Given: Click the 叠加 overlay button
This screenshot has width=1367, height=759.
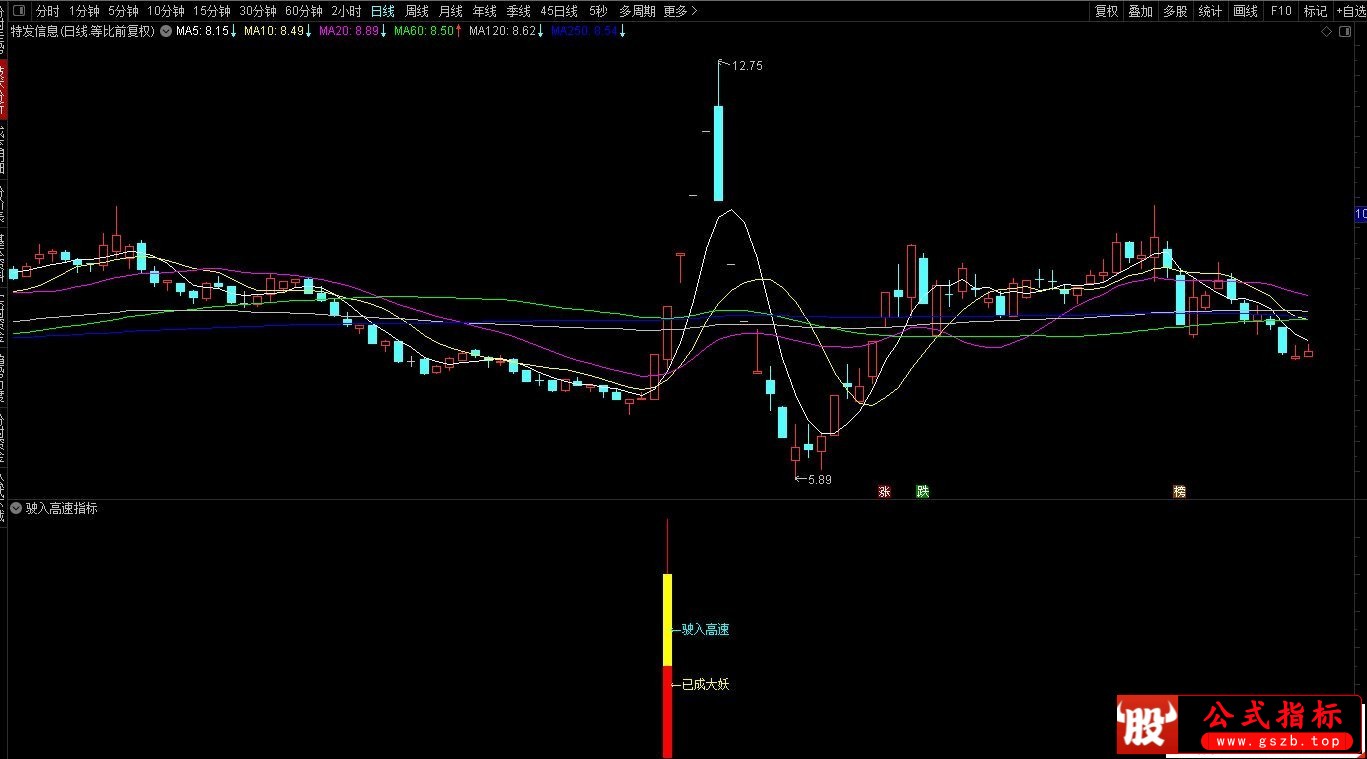Looking at the screenshot, I should point(1141,11).
